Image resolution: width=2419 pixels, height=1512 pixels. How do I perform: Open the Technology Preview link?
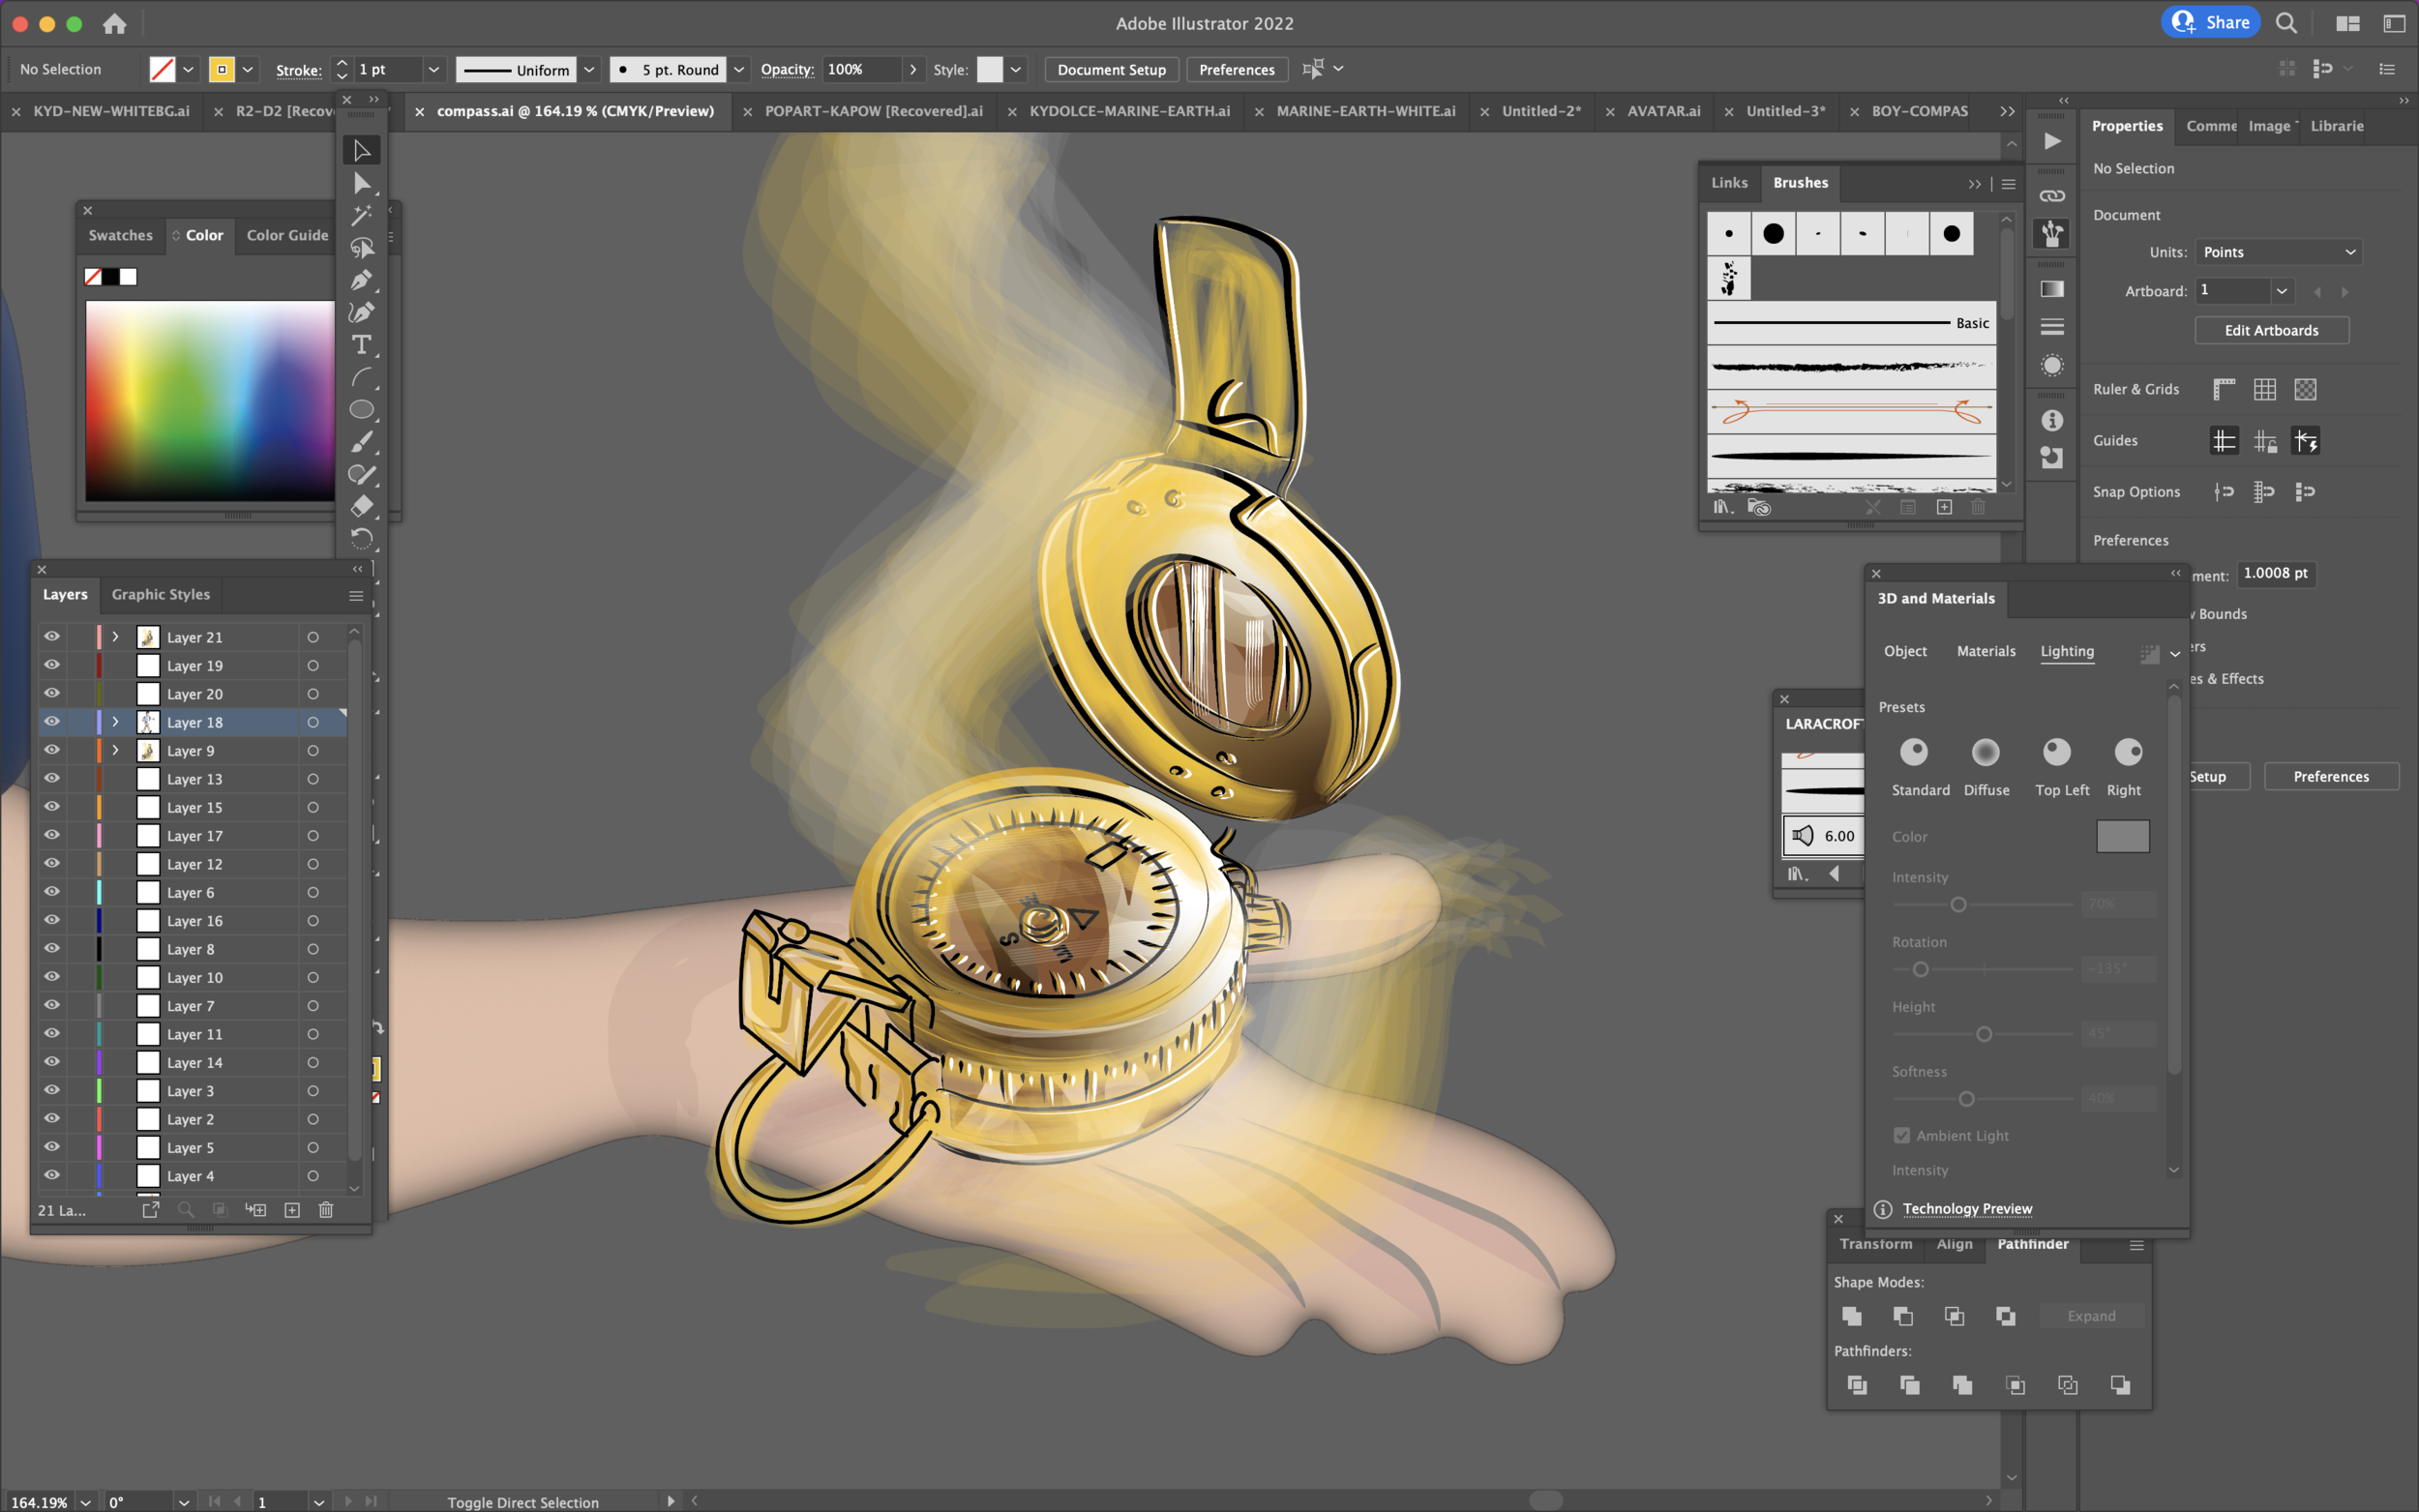pyautogui.click(x=1967, y=1209)
